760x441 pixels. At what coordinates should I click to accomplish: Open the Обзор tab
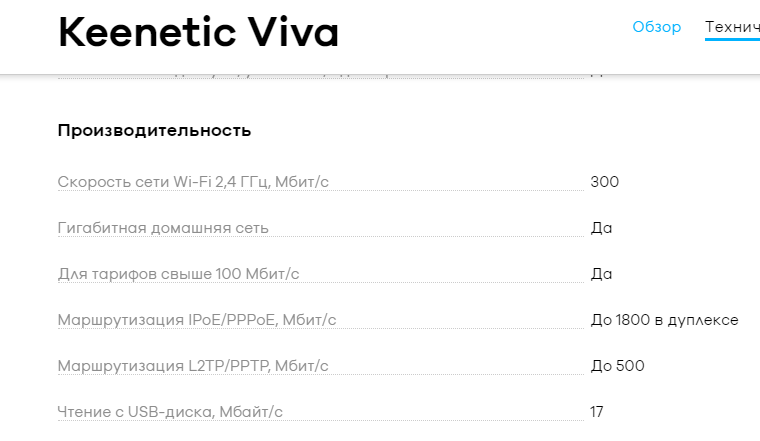(656, 27)
